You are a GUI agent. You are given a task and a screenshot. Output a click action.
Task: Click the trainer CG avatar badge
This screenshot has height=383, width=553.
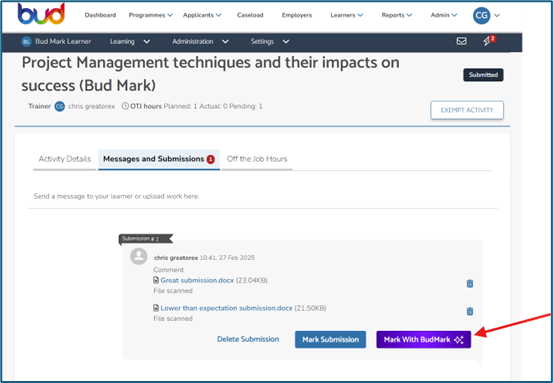pyautogui.click(x=60, y=106)
